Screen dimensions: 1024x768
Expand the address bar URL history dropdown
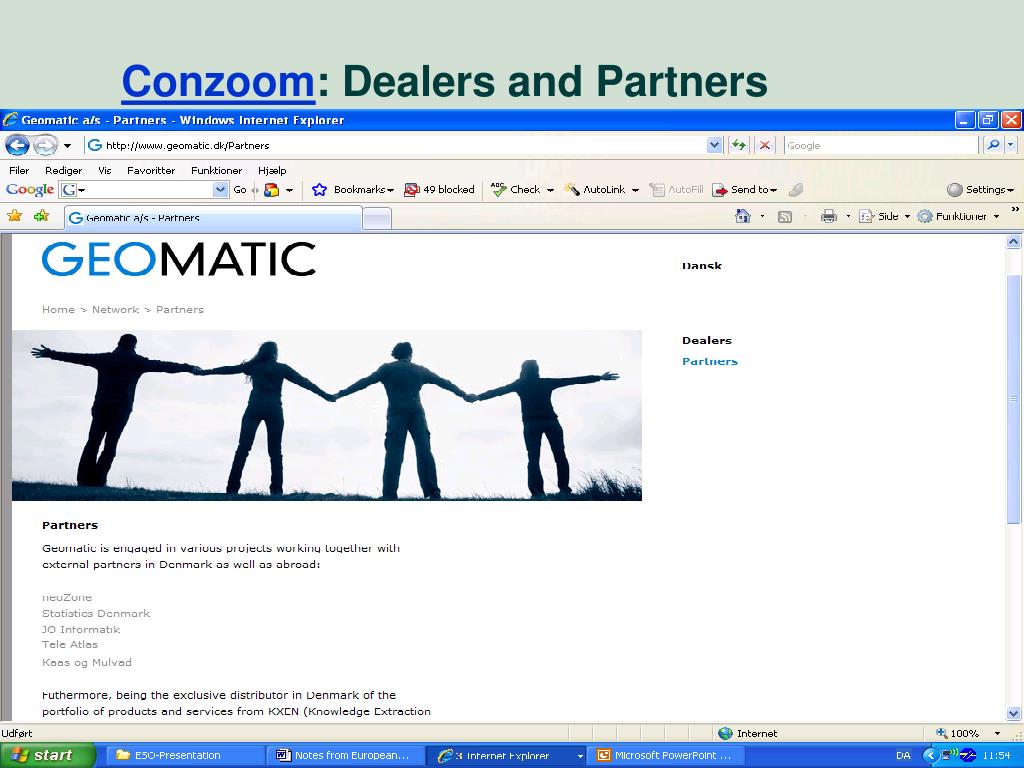click(x=714, y=145)
